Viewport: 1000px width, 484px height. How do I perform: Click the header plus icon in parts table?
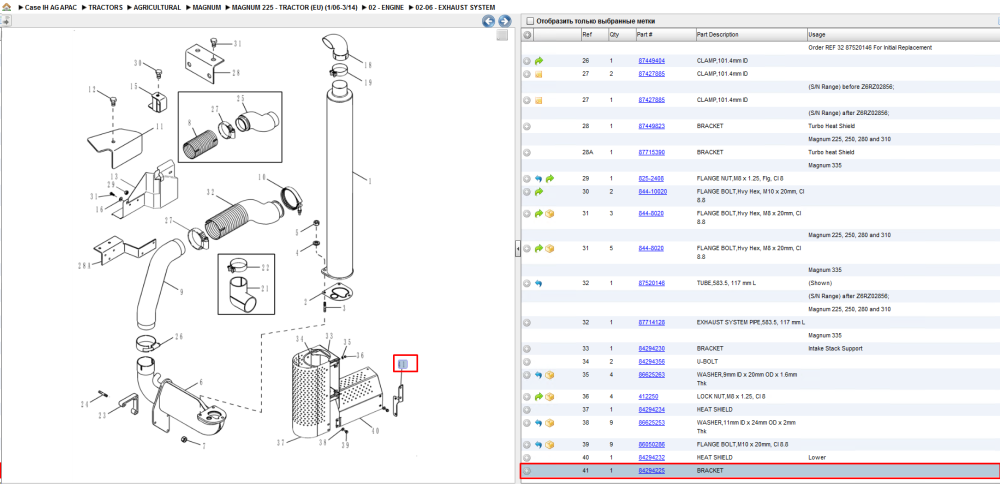coord(527,34)
